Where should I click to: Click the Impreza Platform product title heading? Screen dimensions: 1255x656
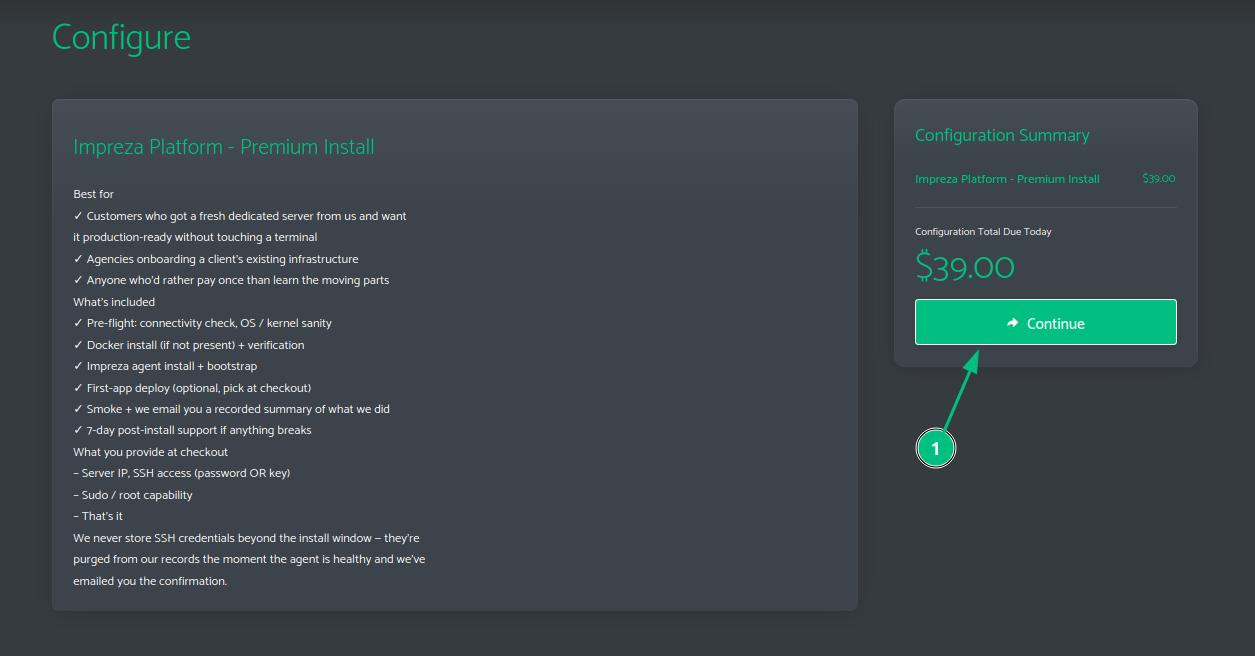[224, 147]
